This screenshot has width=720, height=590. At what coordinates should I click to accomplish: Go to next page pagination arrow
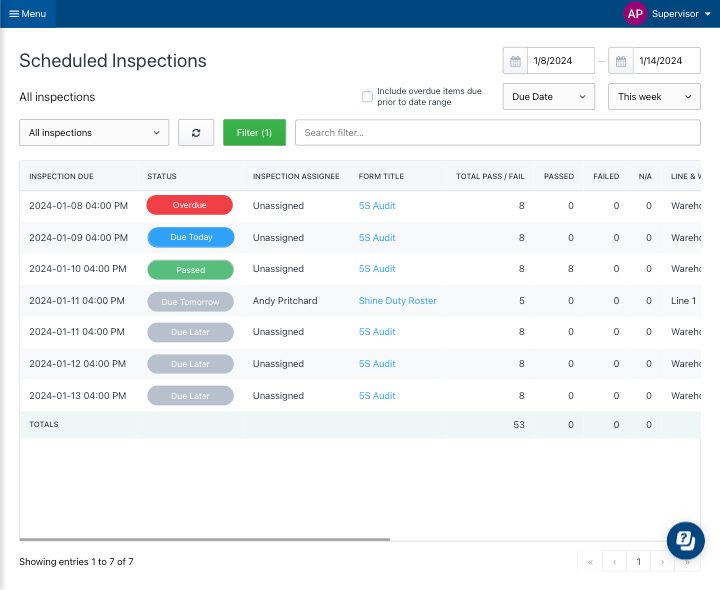click(663, 562)
